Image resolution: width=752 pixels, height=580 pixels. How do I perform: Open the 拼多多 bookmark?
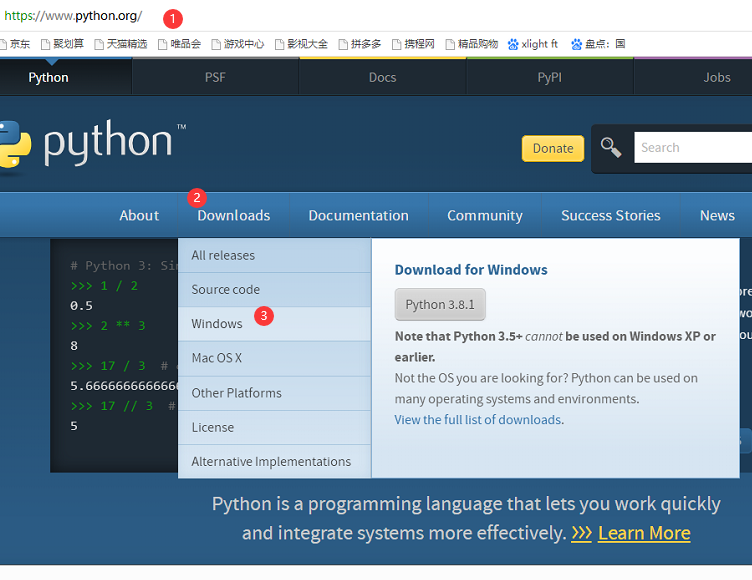click(x=360, y=44)
